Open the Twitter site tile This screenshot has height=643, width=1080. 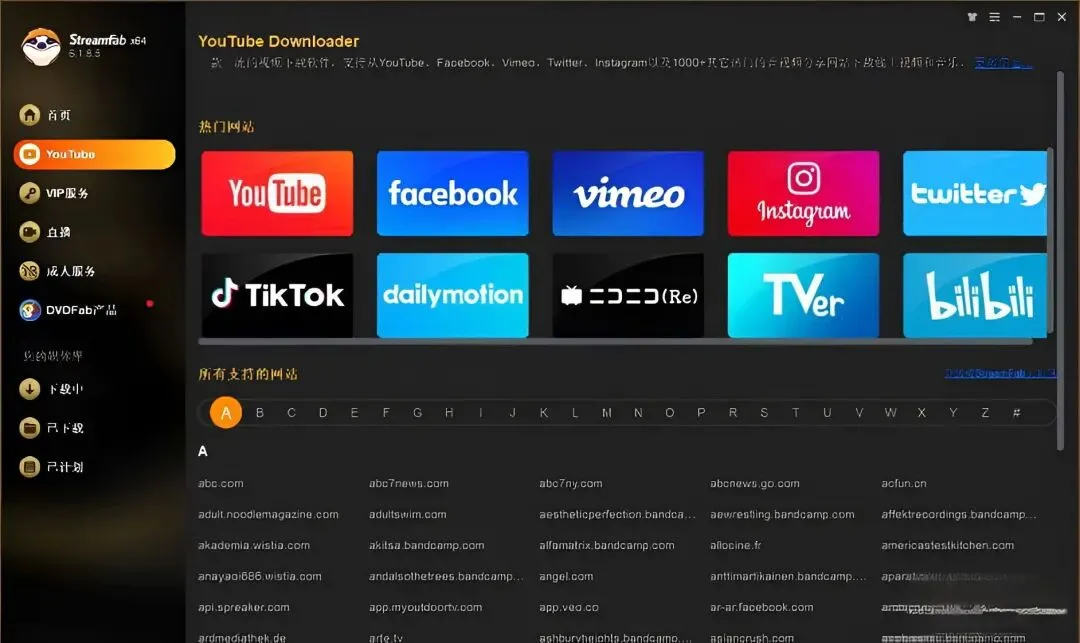coord(975,193)
